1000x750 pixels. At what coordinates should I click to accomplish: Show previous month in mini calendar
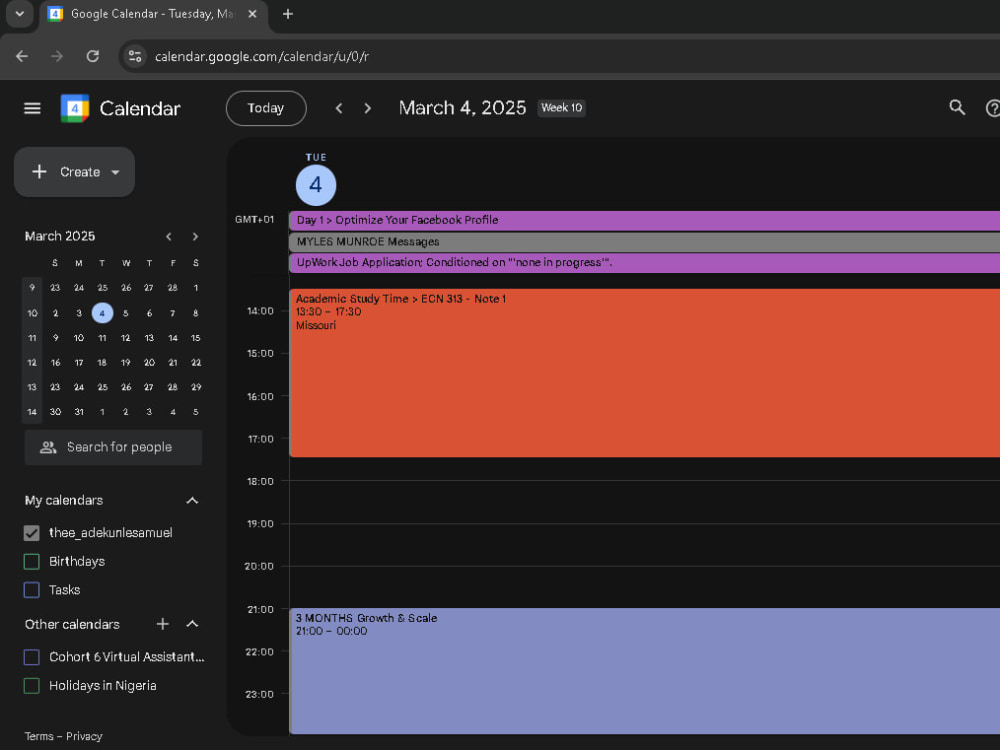coord(168,237)
